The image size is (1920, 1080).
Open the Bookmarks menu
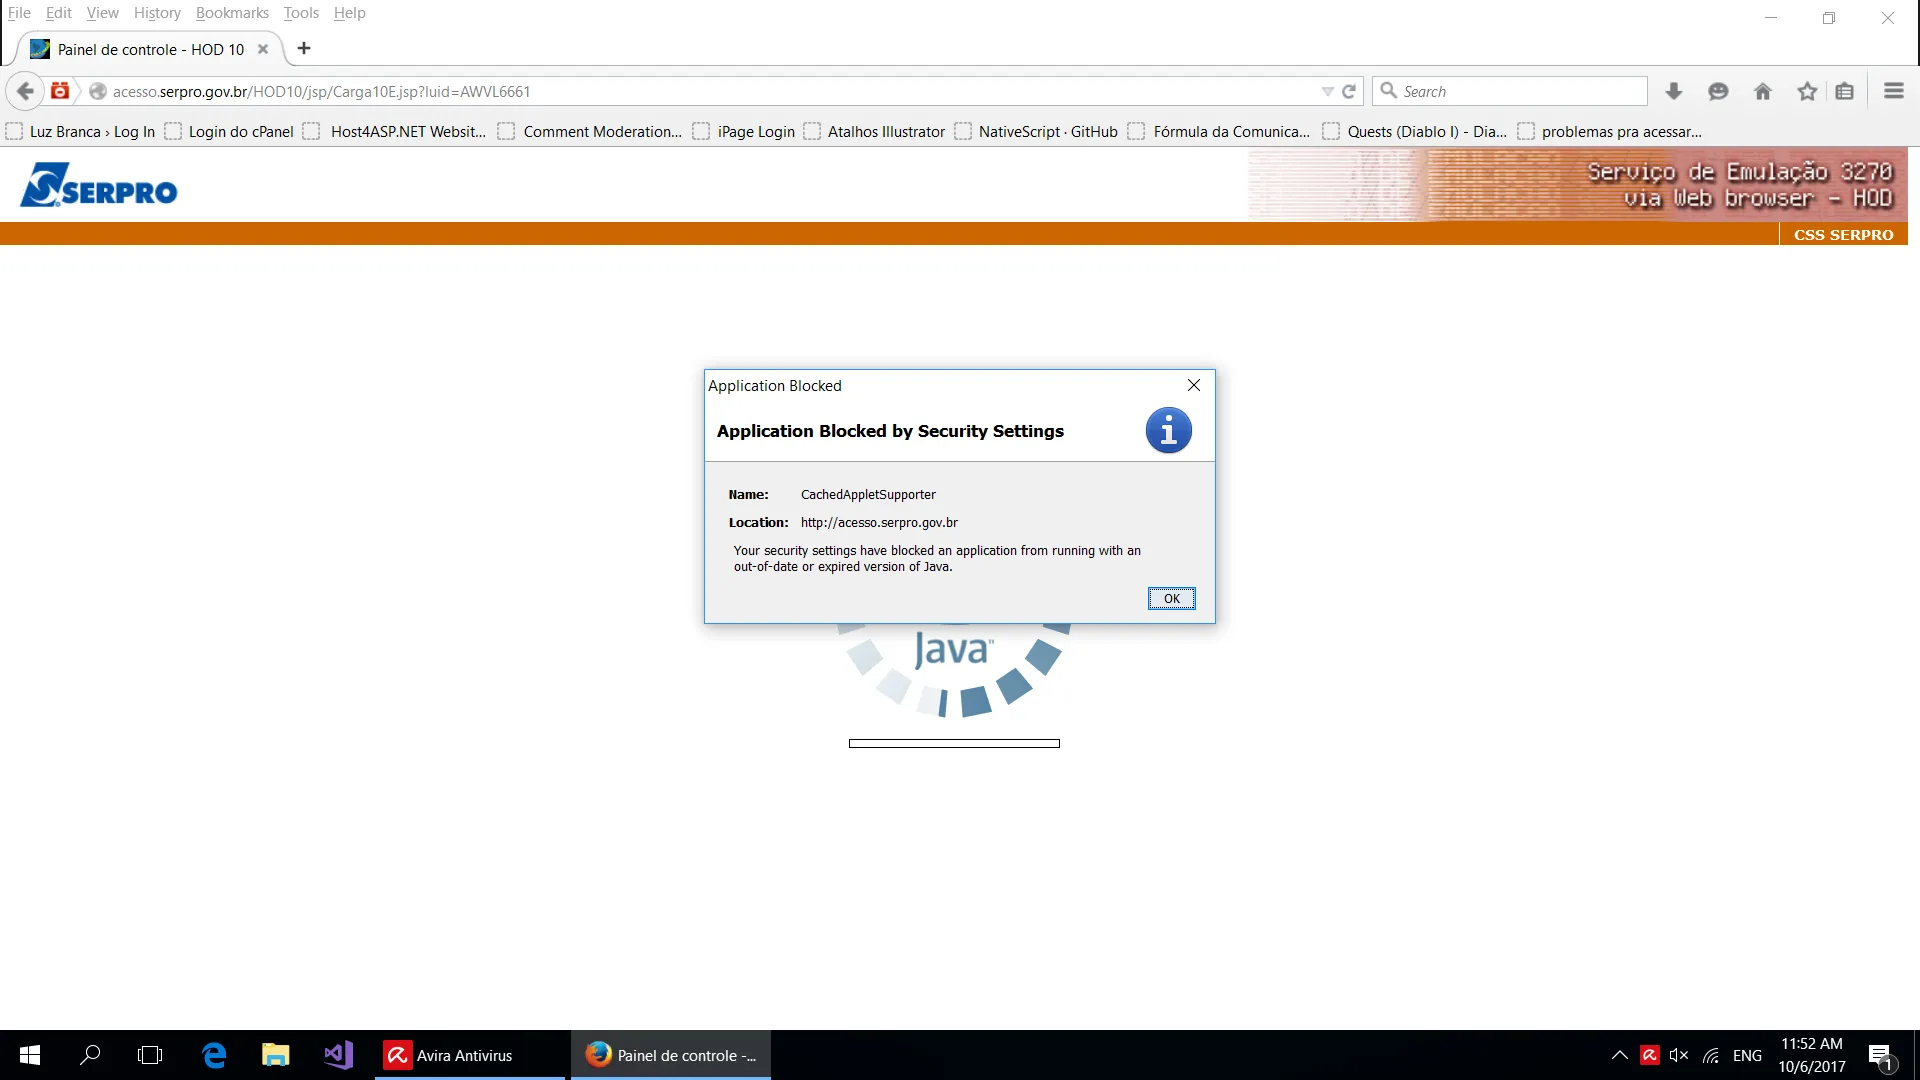(x=232, y=13)
